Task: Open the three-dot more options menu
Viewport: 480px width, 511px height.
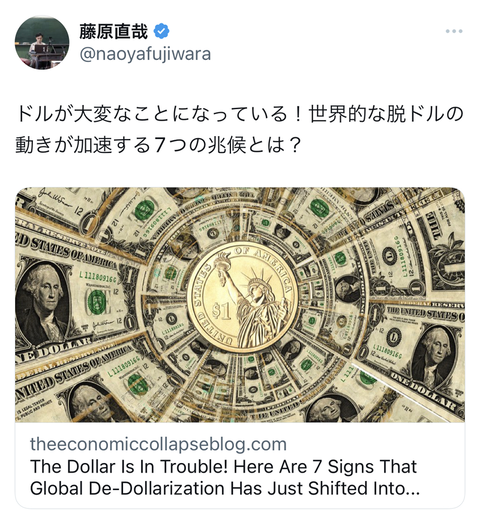Action: tap(454, 31)
